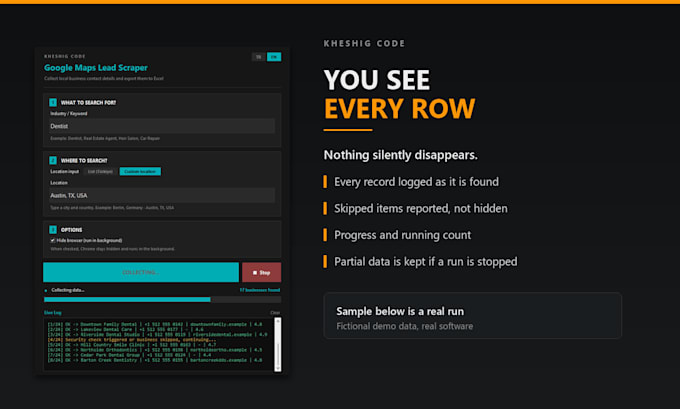Select the EN language button
The image size is (680, 409).
coord(274,57)
